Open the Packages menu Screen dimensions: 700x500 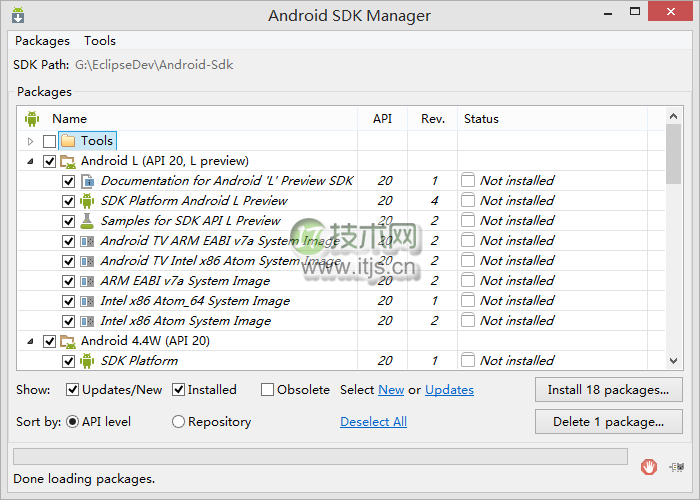point(42,41)
